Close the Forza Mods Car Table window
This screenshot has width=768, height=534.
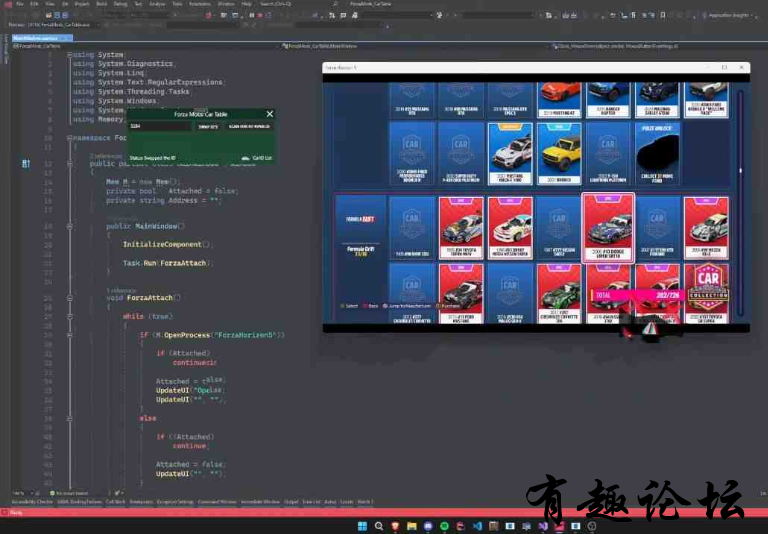[269, 114]
